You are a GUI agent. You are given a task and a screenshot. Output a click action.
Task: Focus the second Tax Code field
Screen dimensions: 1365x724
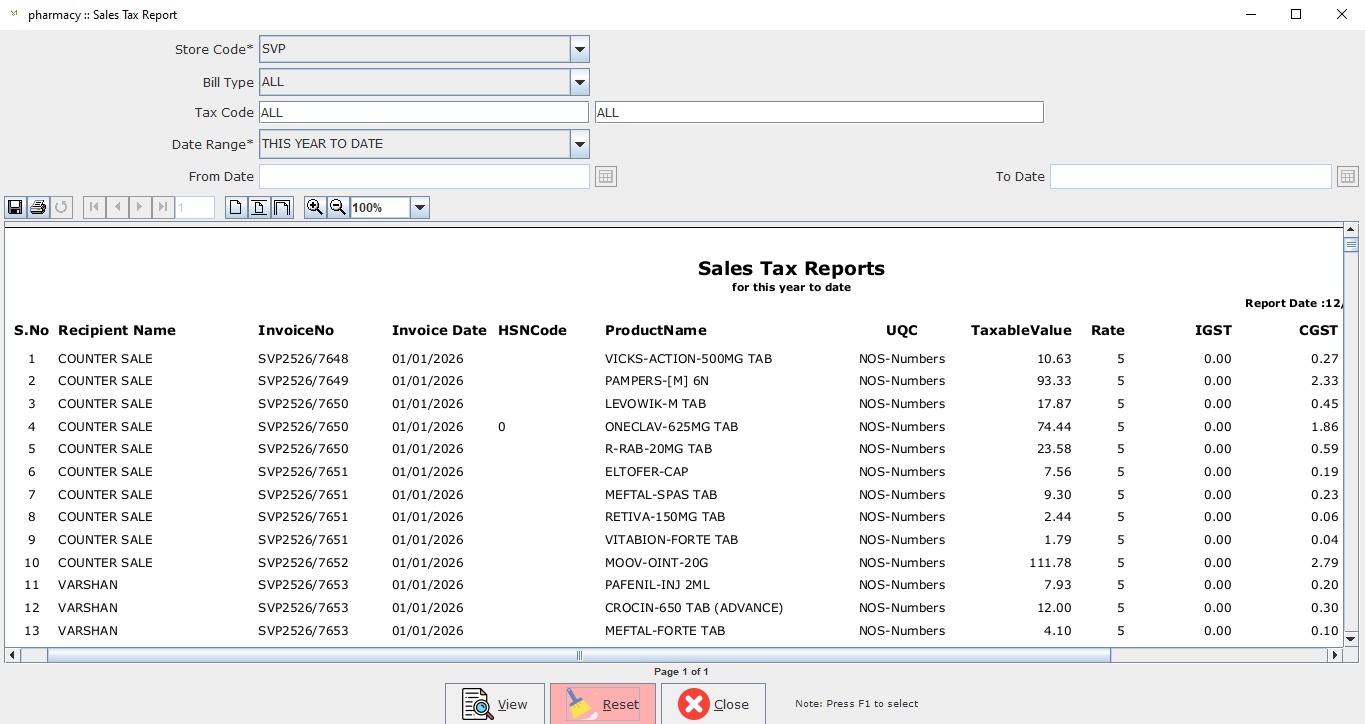[x=819, y=113]
